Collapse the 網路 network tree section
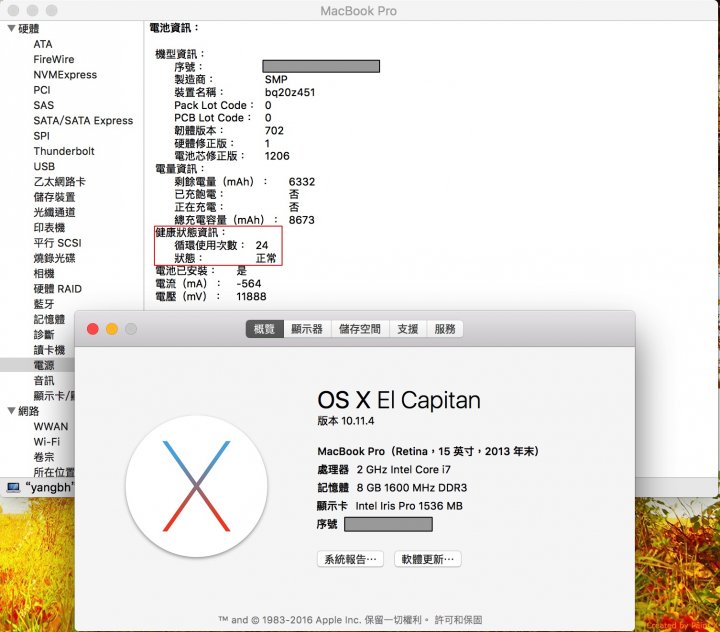Viewport: 720px width, 632px height. tap(11, 411)
